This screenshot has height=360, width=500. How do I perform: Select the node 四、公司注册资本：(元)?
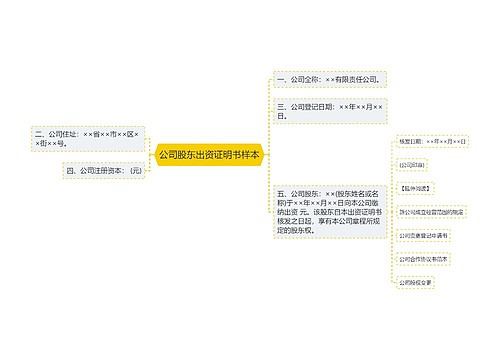[x=104, y=171]
